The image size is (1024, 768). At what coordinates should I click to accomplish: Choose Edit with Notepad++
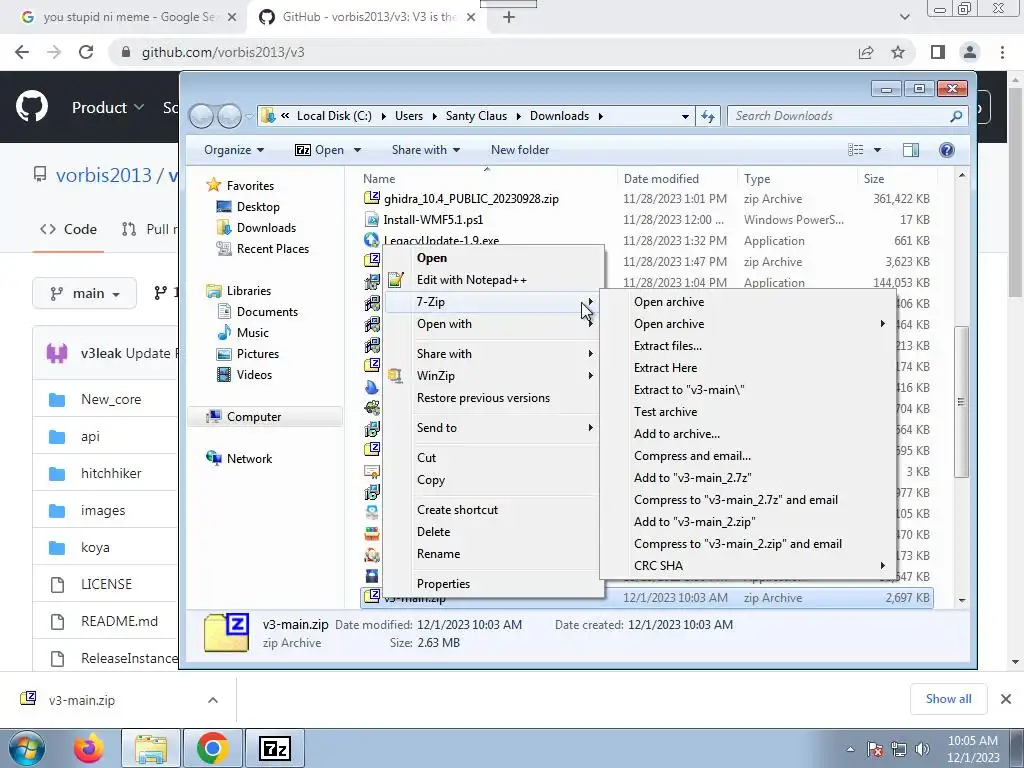pos(472,280)
